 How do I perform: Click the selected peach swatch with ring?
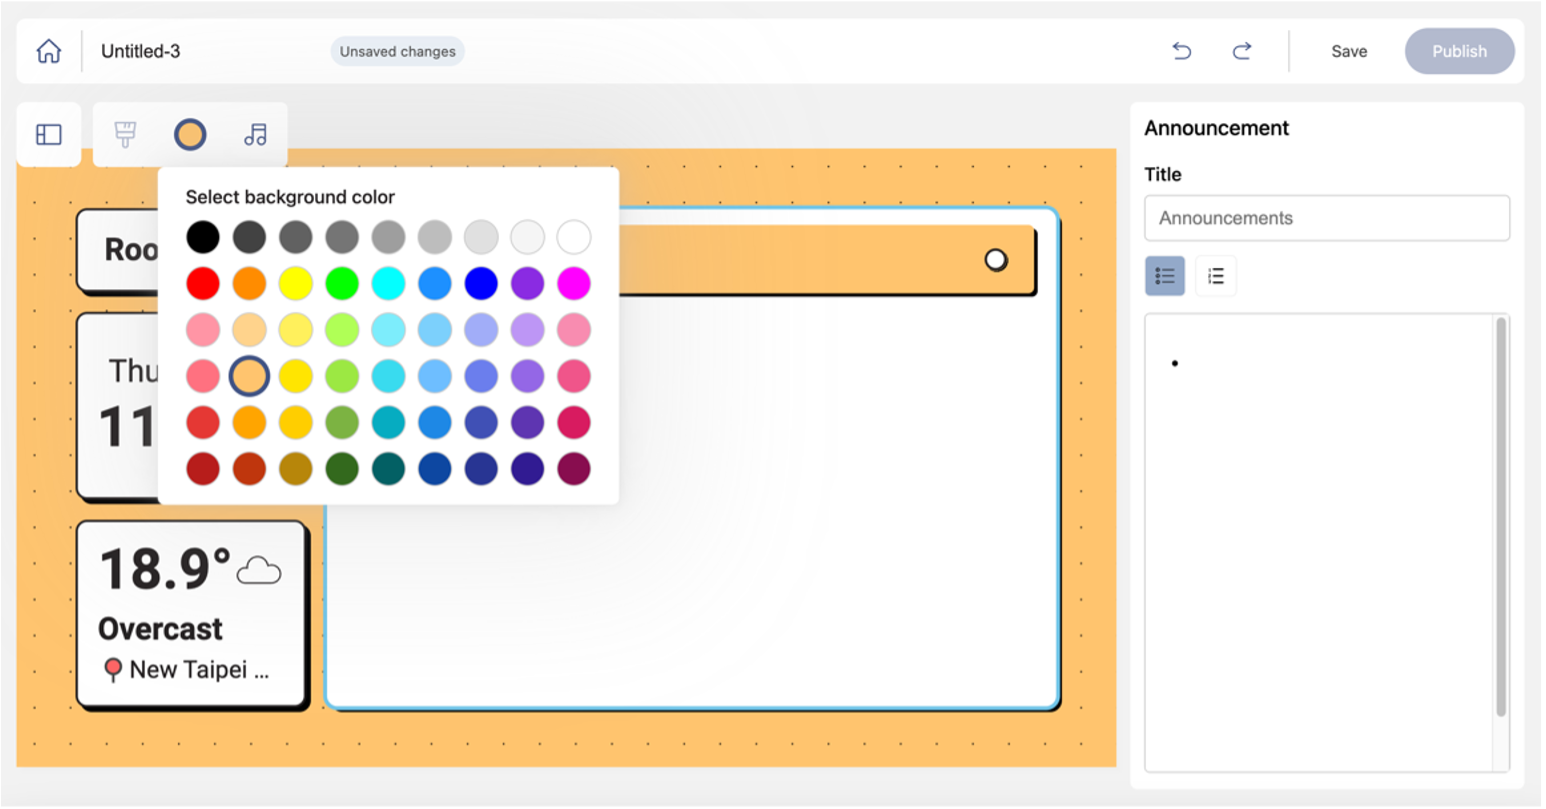tap(249, 376)
